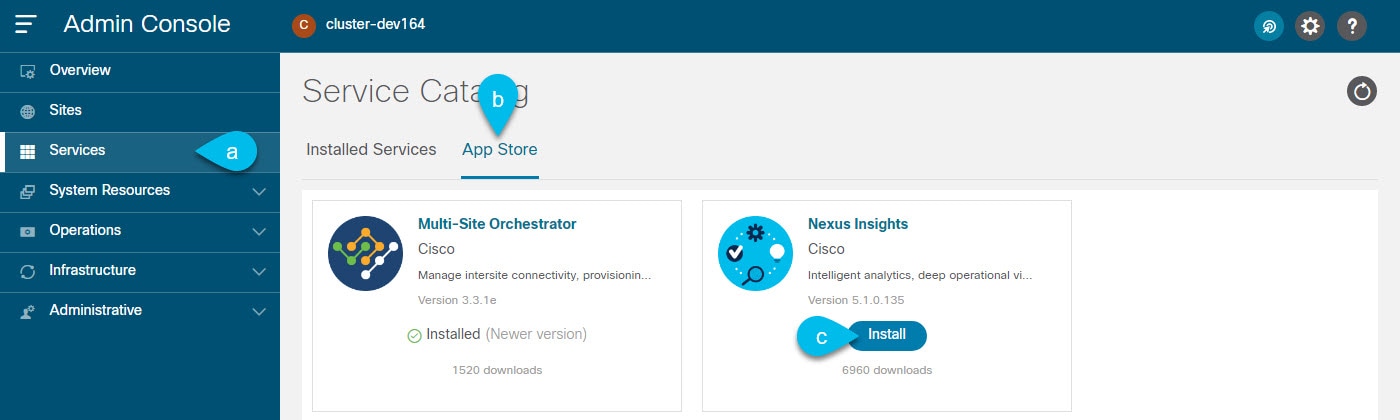Click Version 3.3.1e text
The height and width of the screenshot is (420, 1400).
pos(456,300)
